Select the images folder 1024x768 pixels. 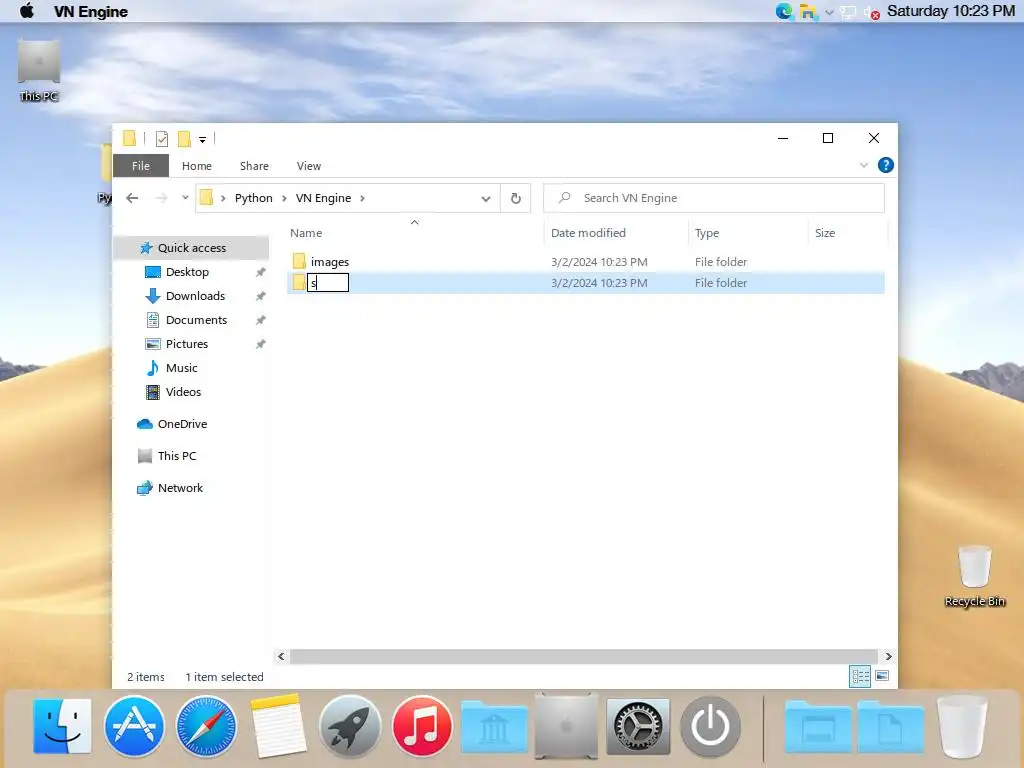click(x=330, y=262)
